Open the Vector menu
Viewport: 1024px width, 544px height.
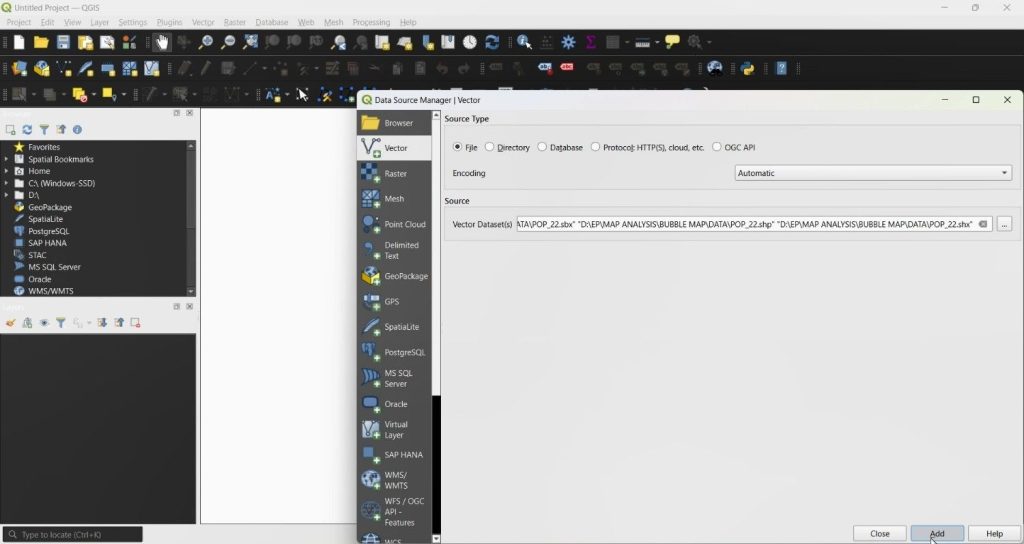coord(203,22)
